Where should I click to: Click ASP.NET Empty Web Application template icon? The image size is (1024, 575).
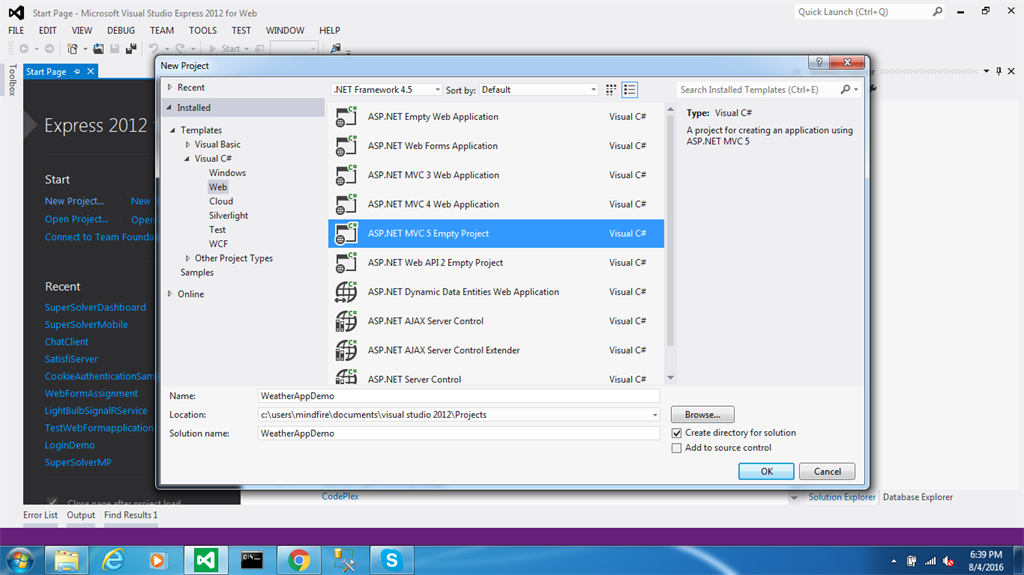point(346,116)
